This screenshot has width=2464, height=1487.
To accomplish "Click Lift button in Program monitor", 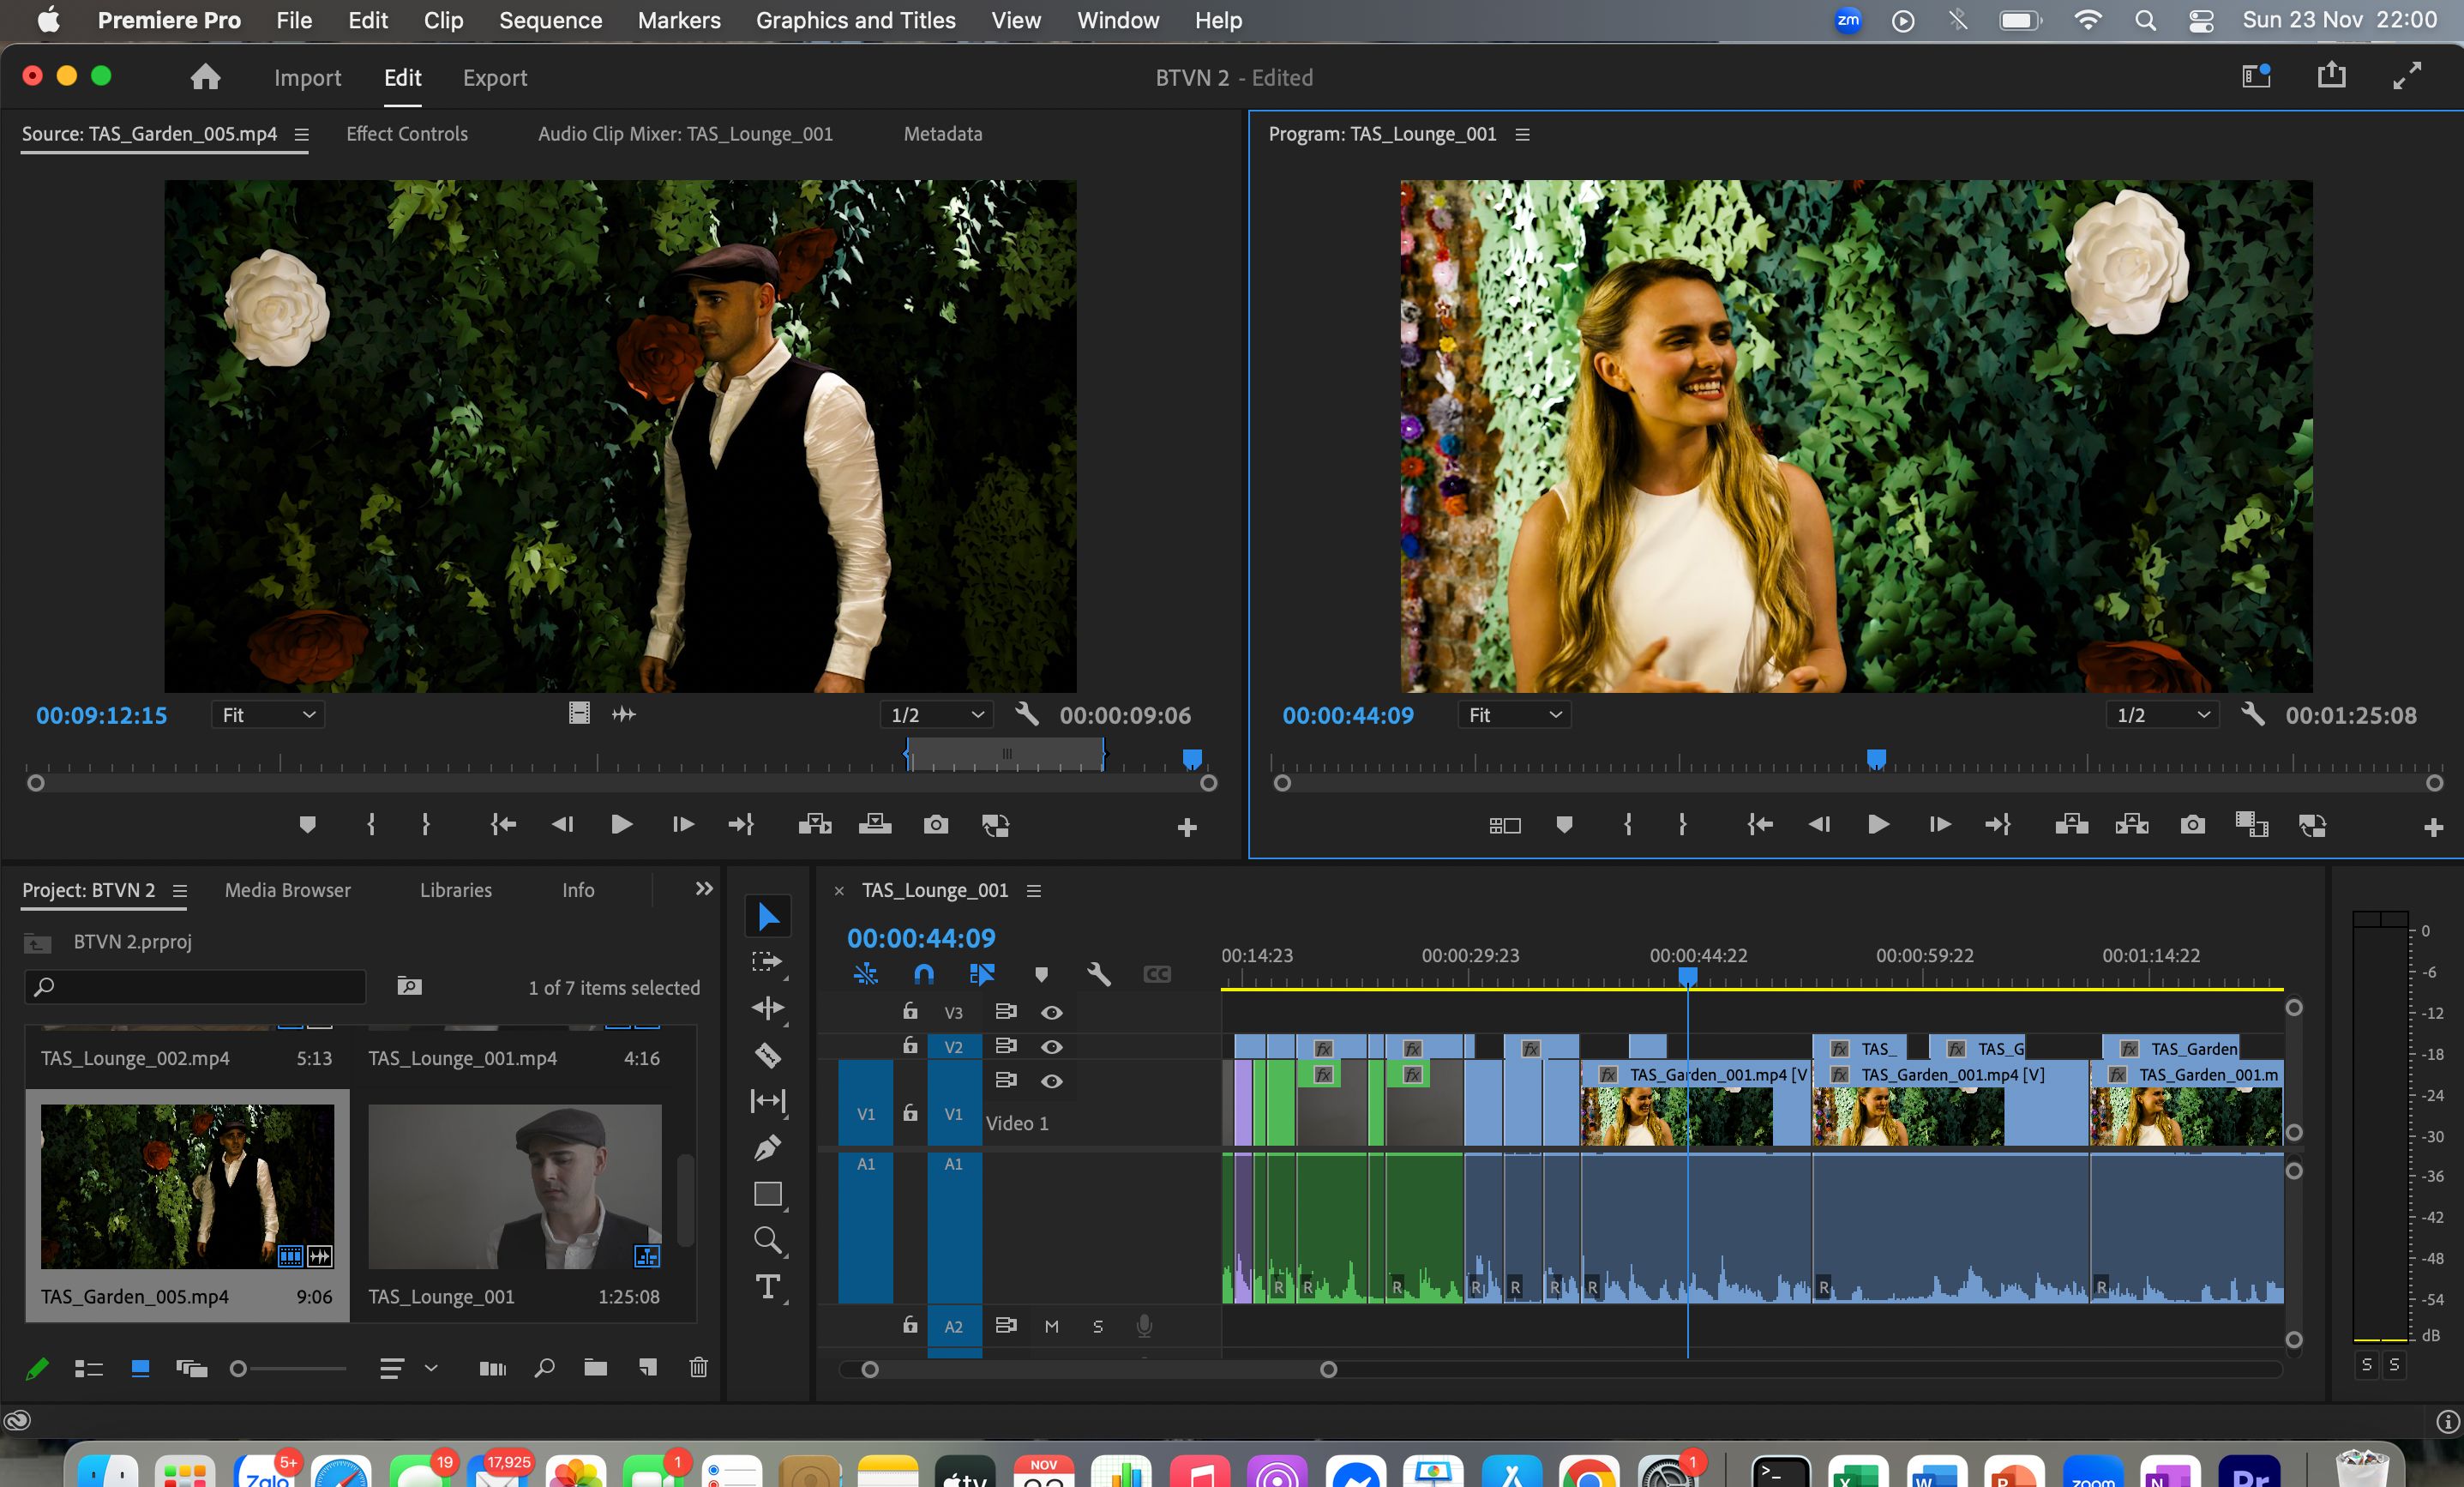I will (x=2071, y=825).
